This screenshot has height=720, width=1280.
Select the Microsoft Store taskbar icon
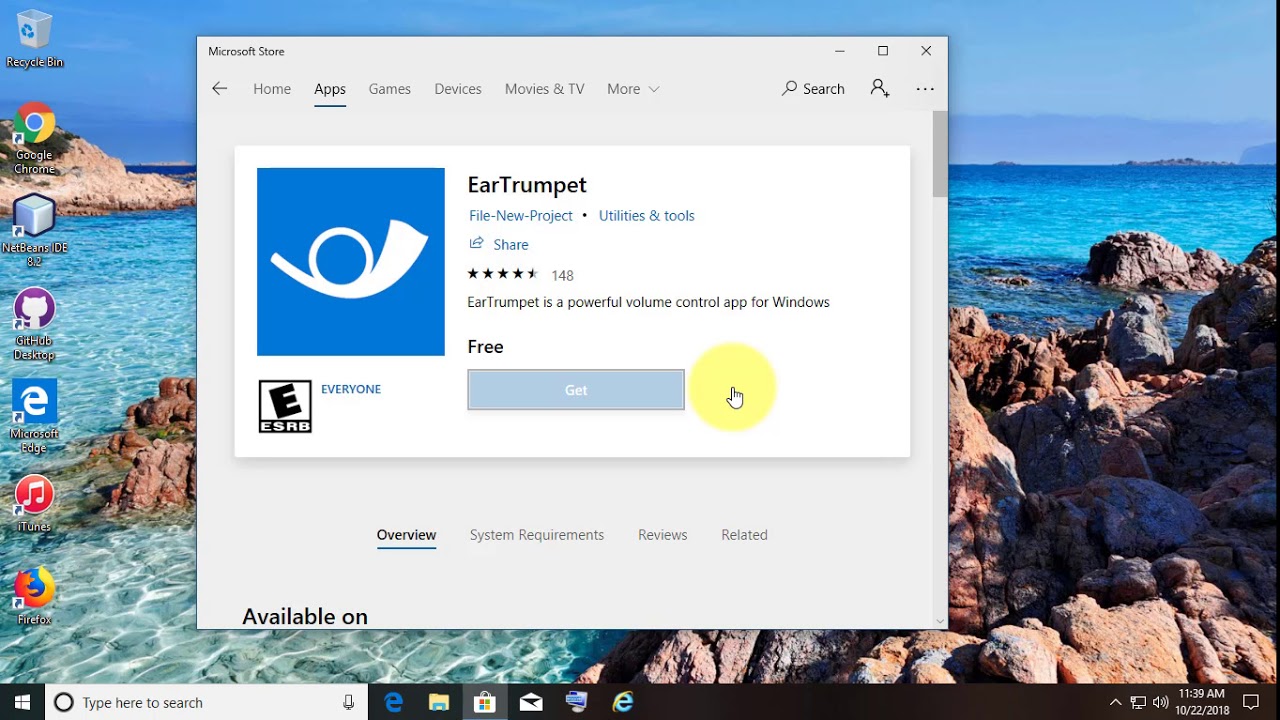click(x=485, y=702)
